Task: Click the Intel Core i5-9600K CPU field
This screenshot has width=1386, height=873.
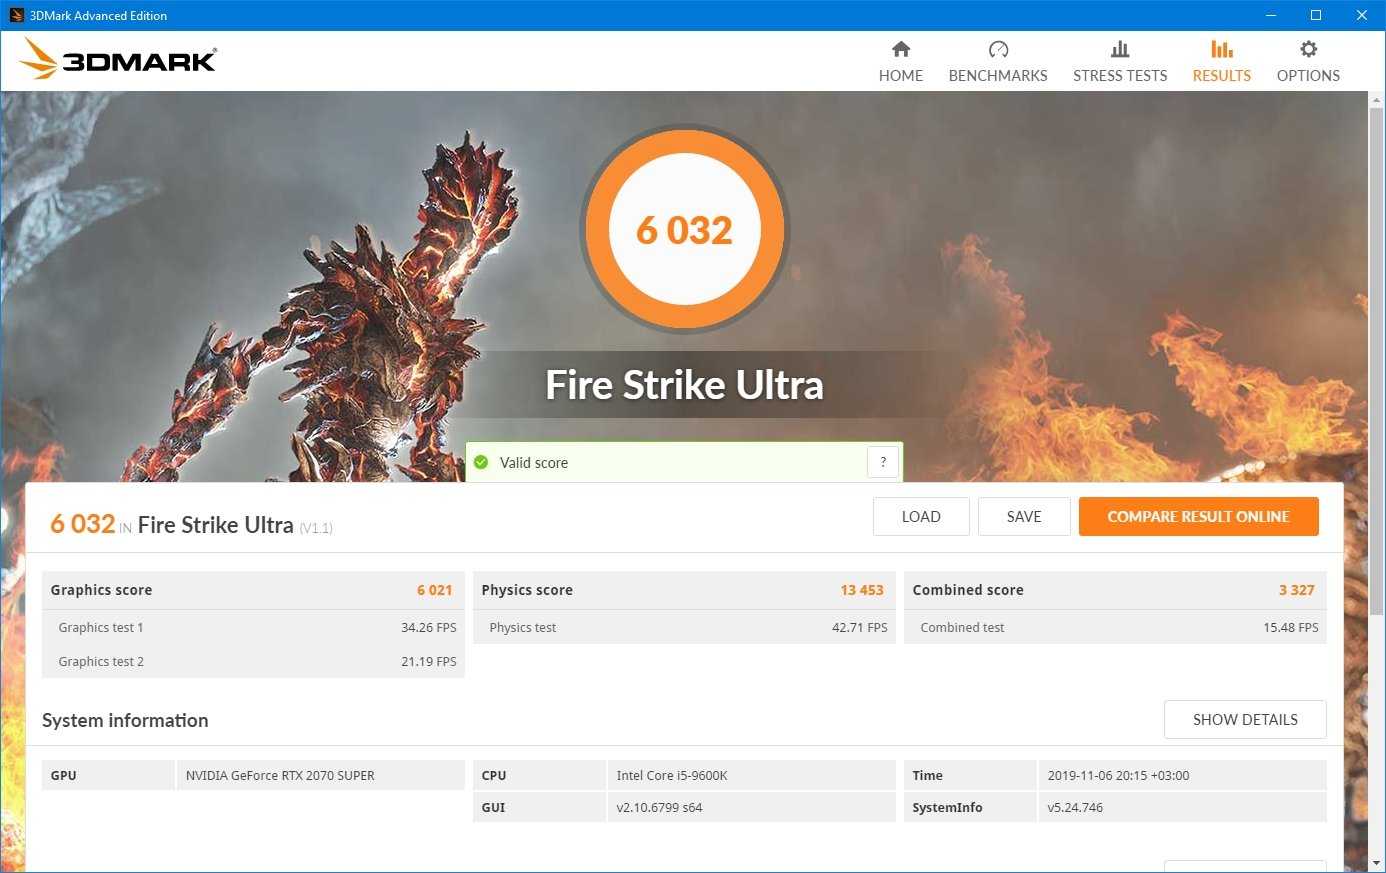Action: pos(751,776)
